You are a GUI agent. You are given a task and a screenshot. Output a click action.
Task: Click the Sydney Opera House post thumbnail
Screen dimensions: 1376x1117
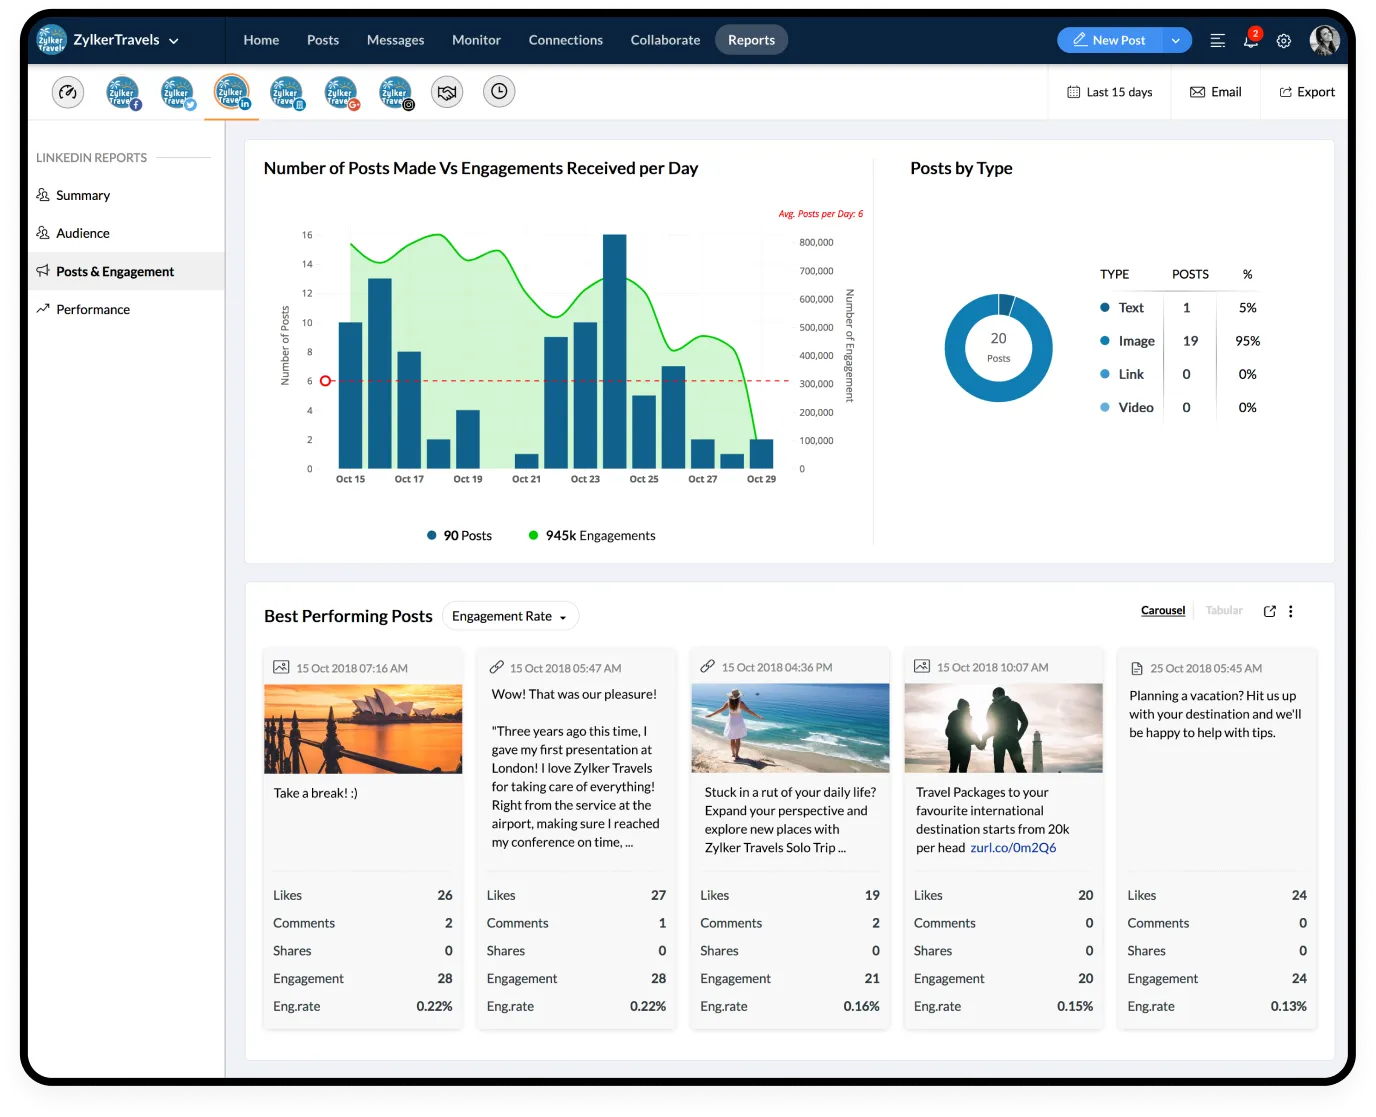click(x=363, y=728)
